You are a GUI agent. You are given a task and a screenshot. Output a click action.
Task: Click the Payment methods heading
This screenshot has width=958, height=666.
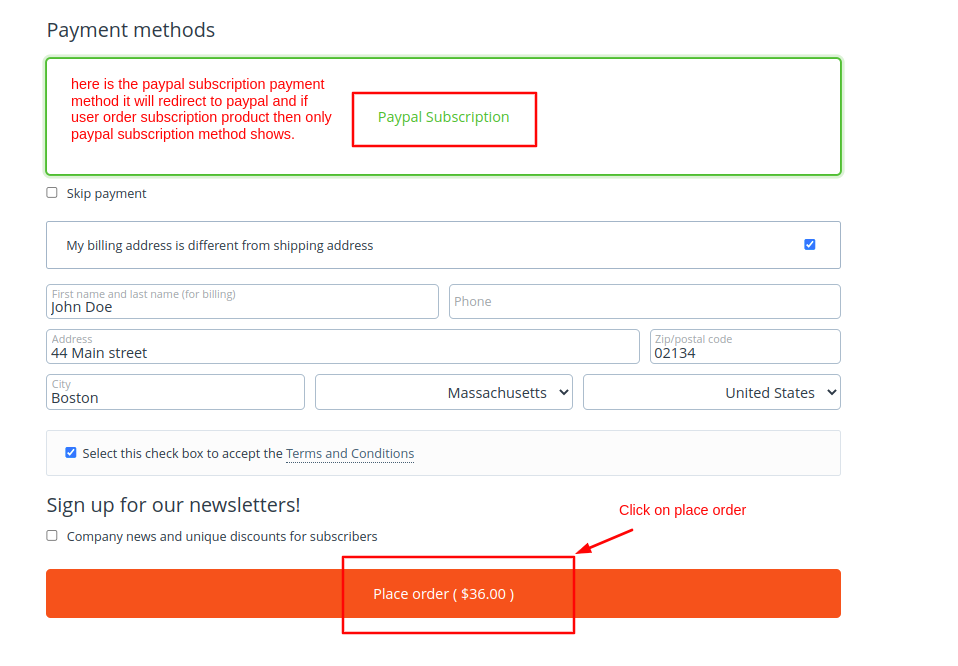pyautogui.click(x=131, y=30)
